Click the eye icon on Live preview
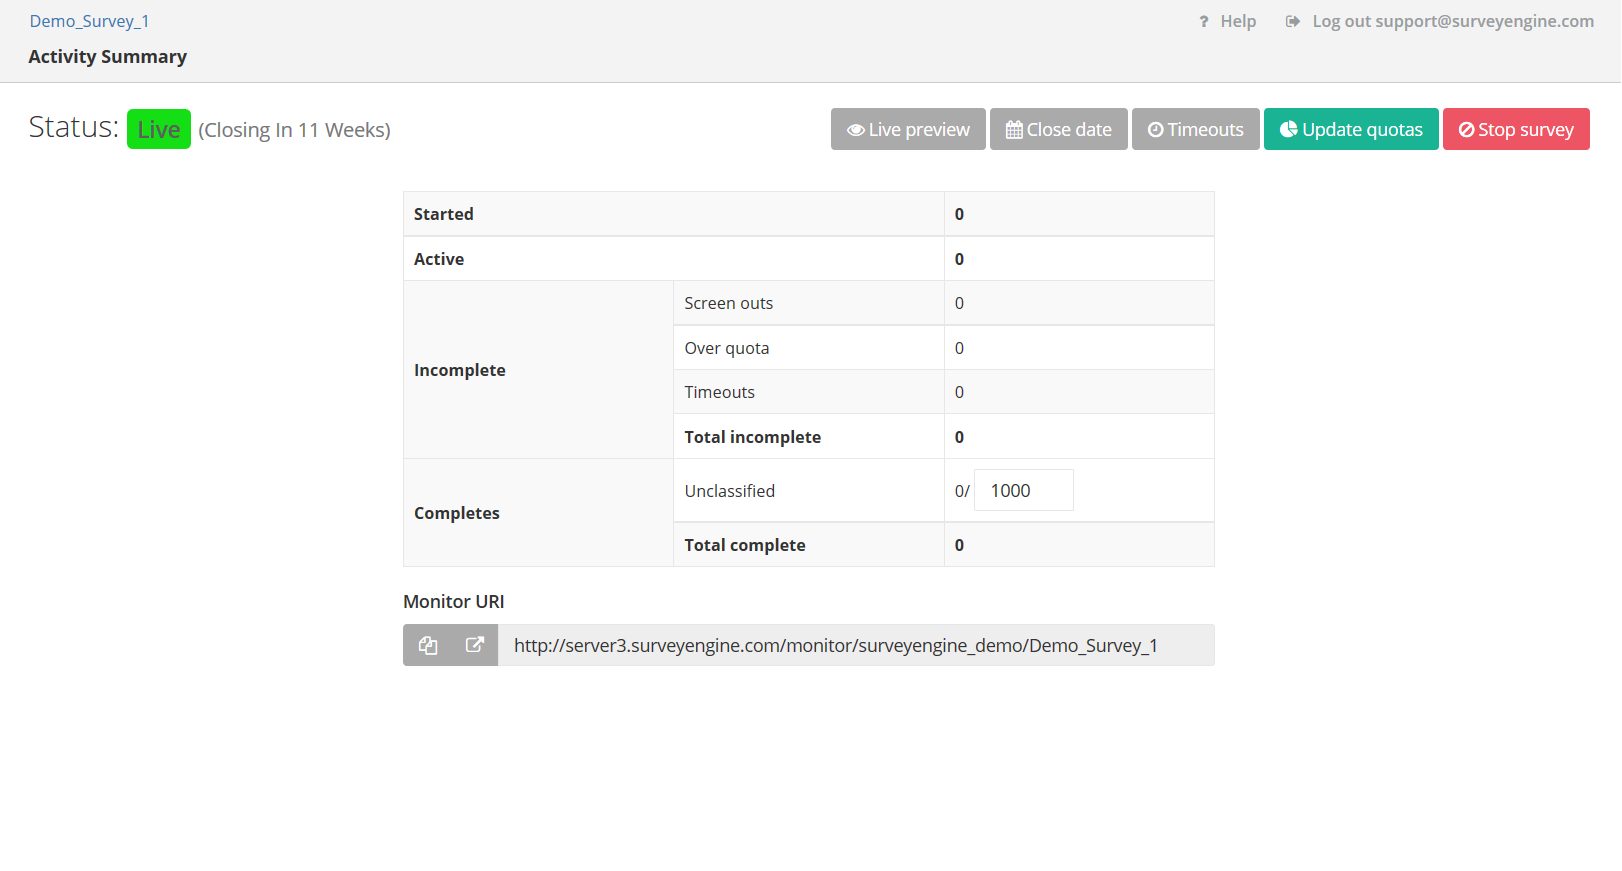This screenshot has height=871, width=1622. 855,130
